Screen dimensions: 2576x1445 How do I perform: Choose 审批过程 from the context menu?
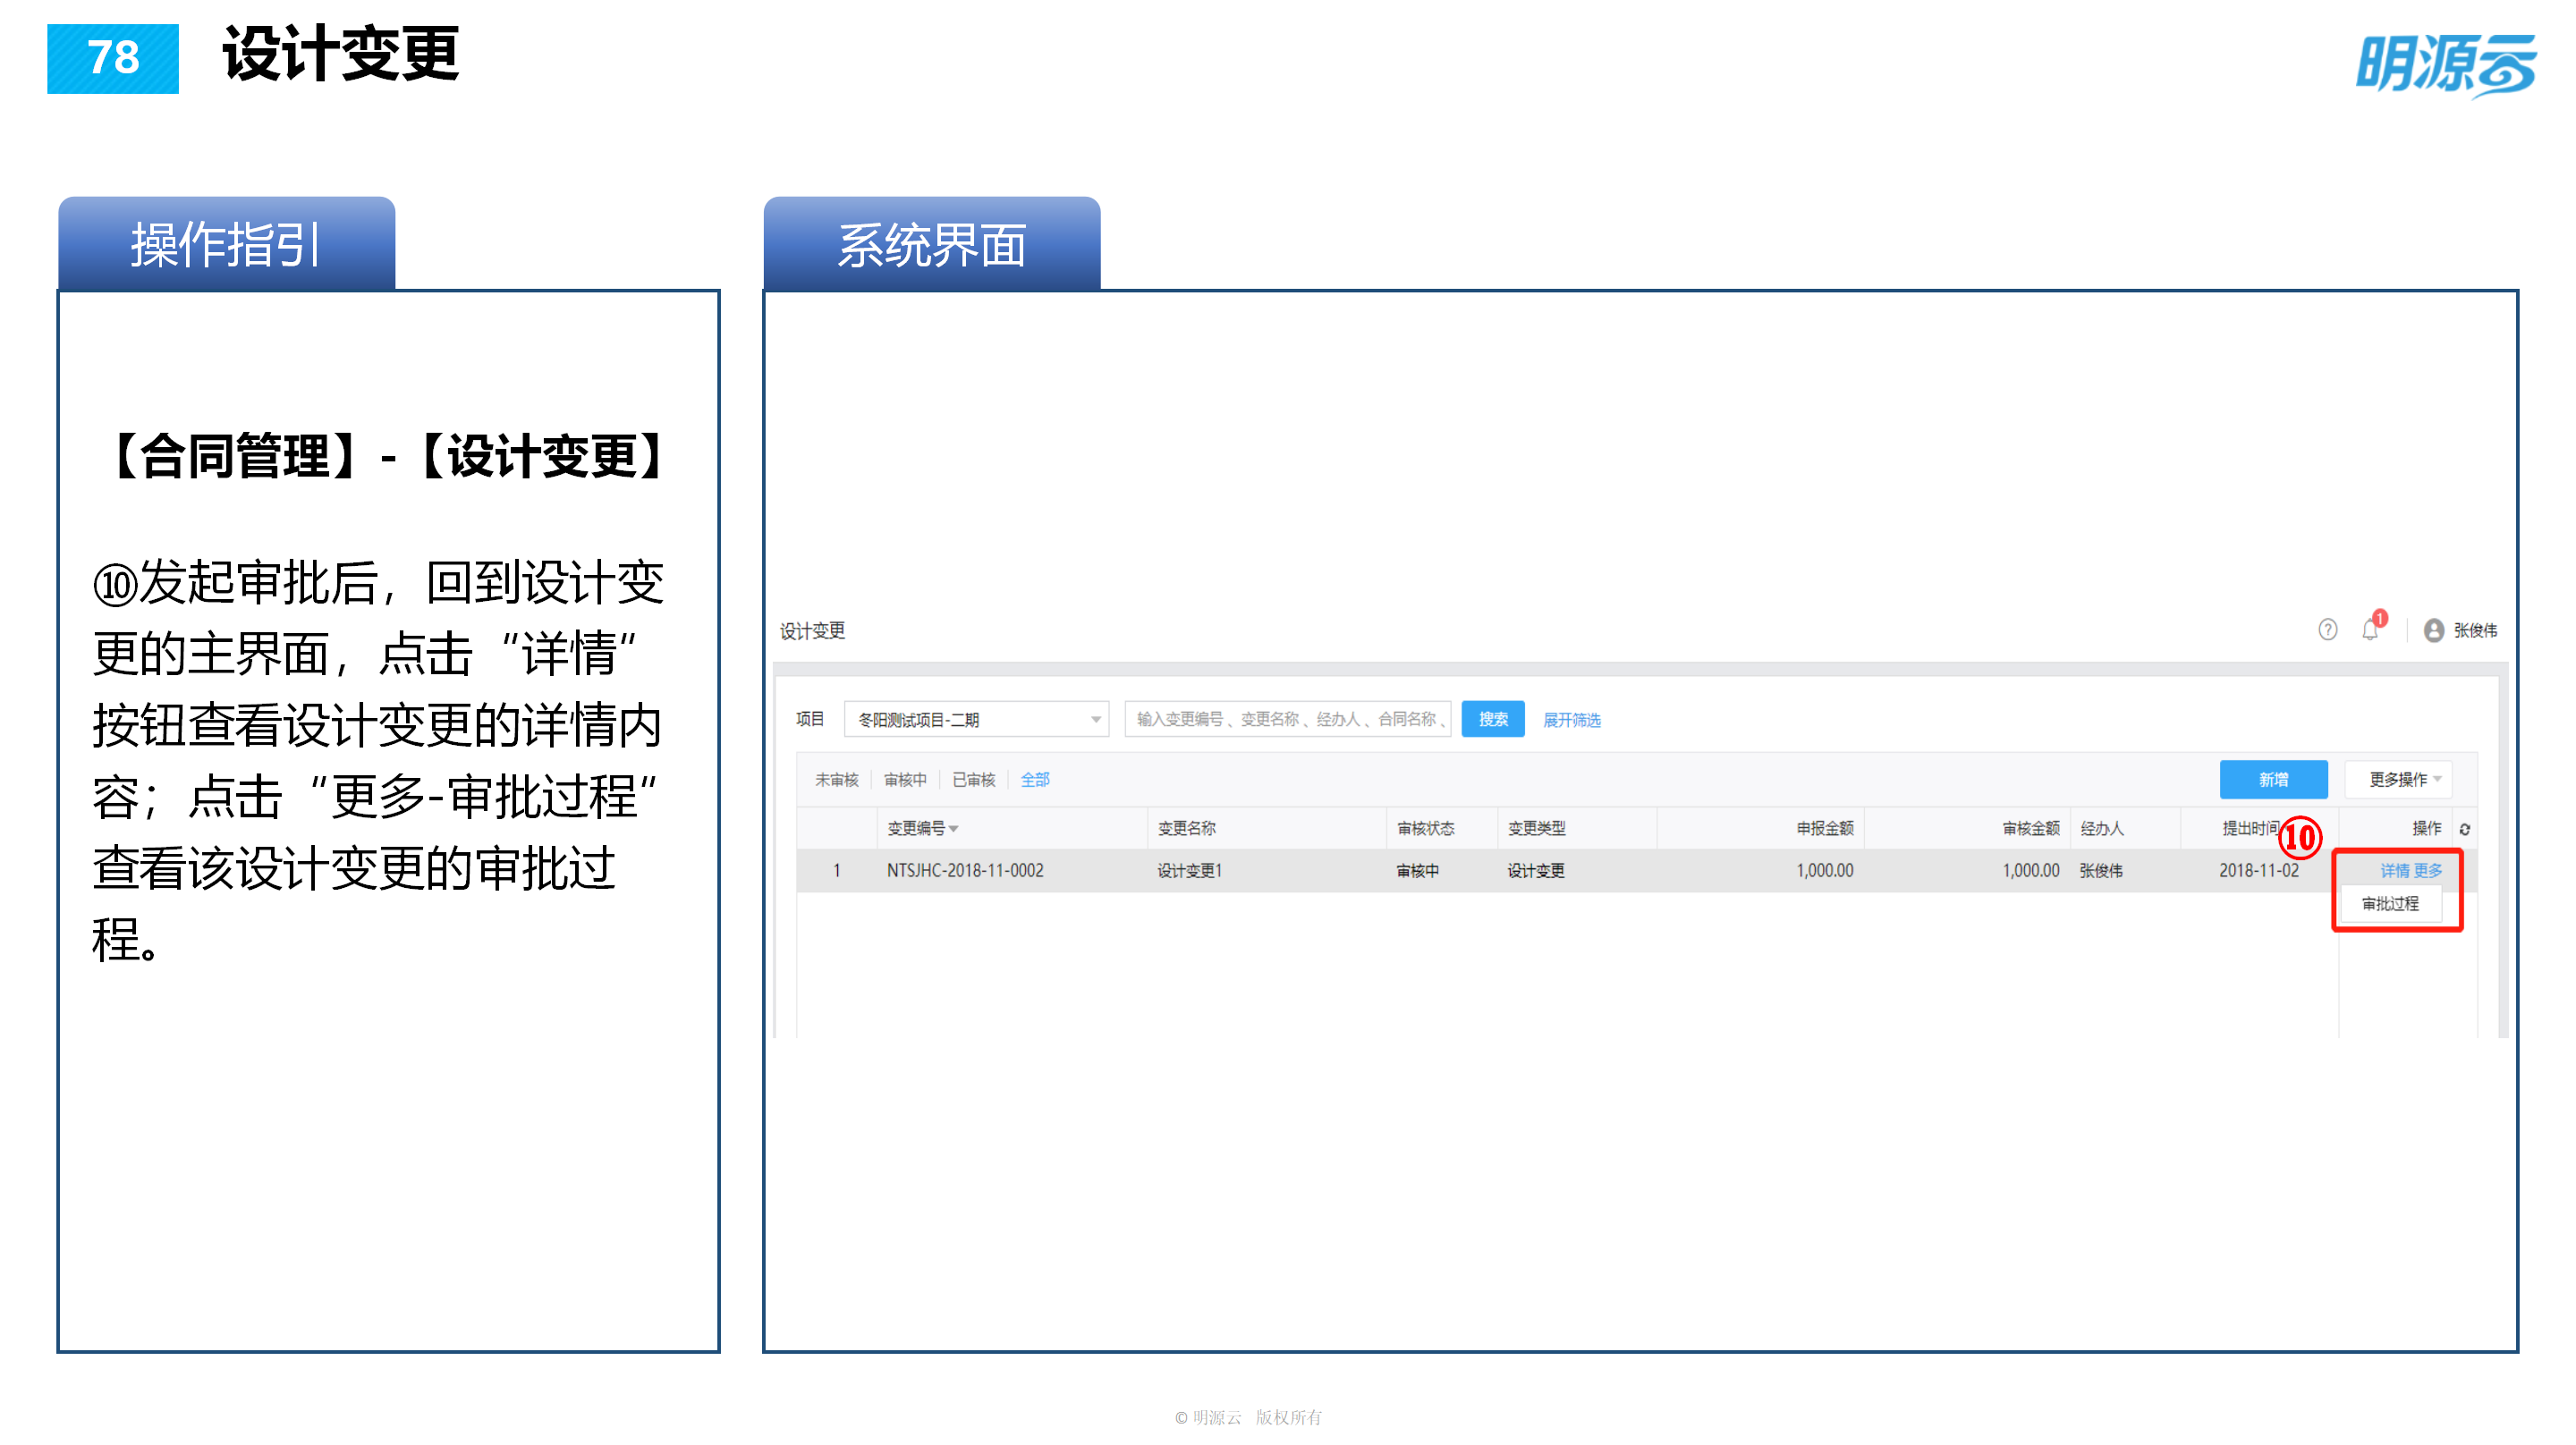coord(2391,903)
